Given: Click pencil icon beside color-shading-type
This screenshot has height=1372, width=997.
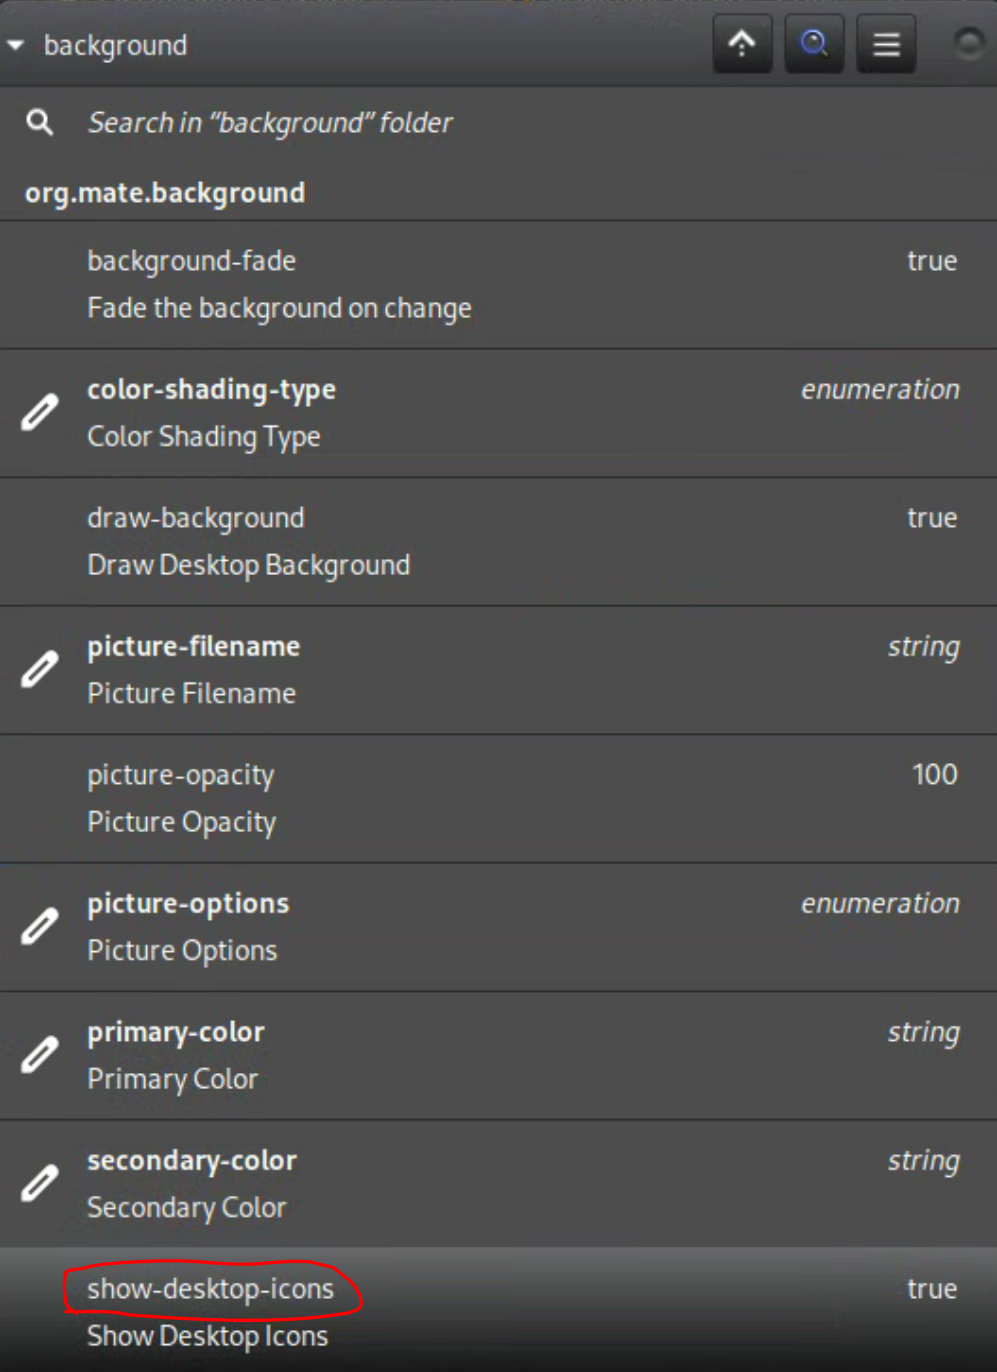Looking at the screenshot, I should [x=40, y=413].
